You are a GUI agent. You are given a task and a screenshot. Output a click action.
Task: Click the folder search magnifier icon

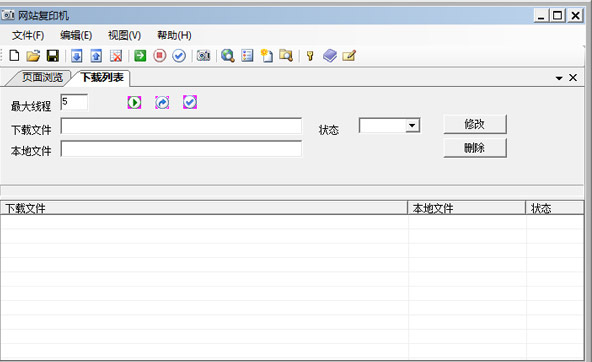click(286, 56)
